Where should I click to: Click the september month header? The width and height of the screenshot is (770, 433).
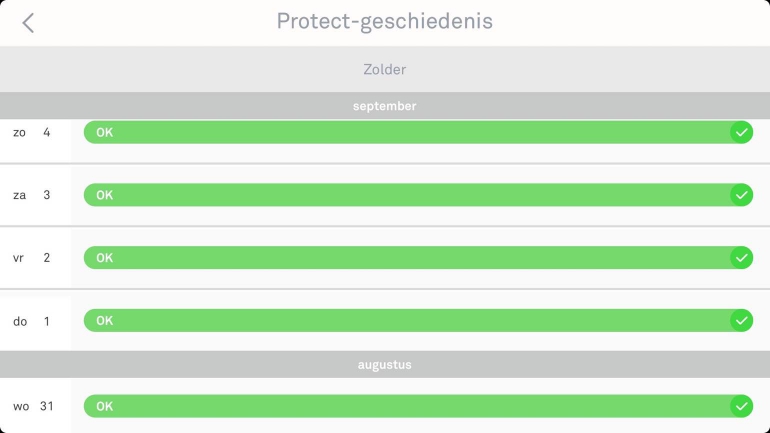click(x=385, y=105)
